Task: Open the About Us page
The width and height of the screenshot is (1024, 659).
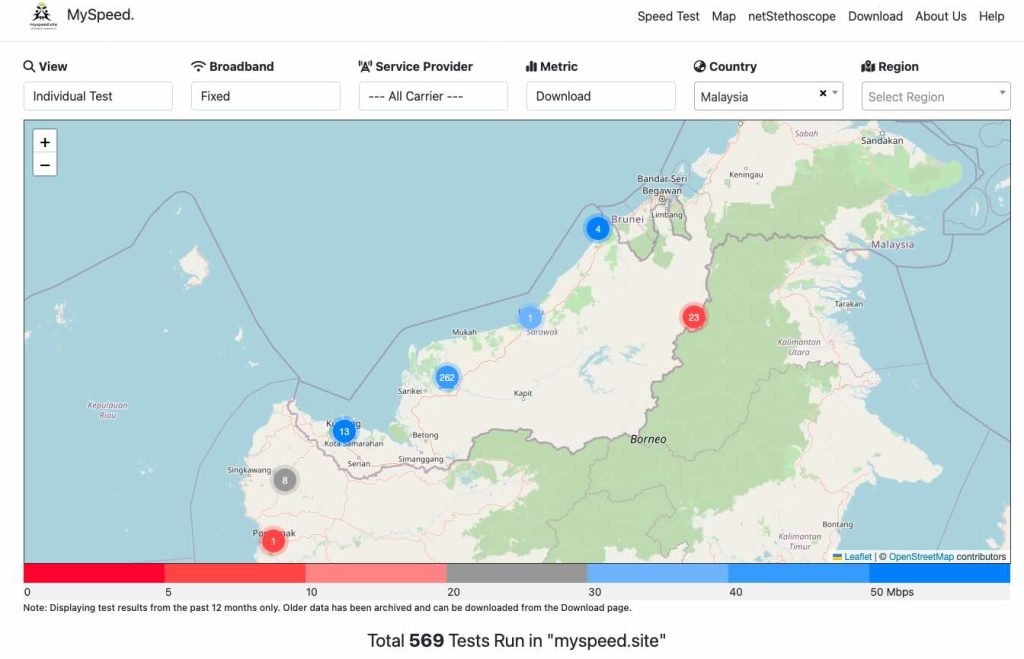Action: point(940,16)
